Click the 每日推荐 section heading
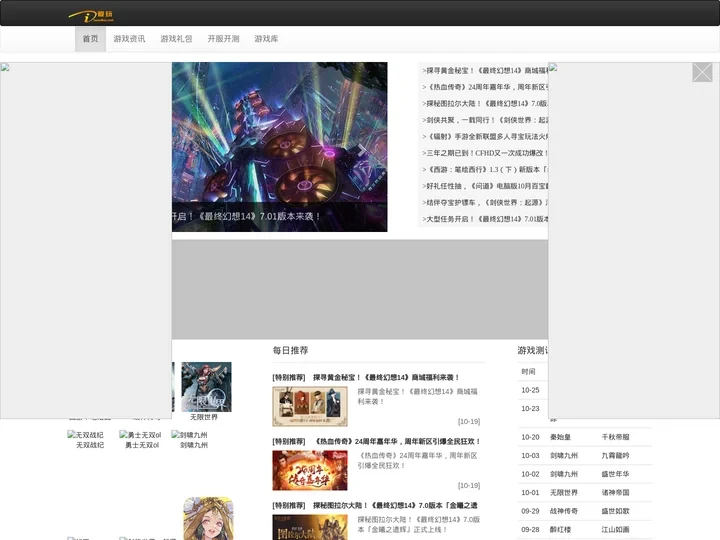 pyautogui.click(x=290, y=350)
